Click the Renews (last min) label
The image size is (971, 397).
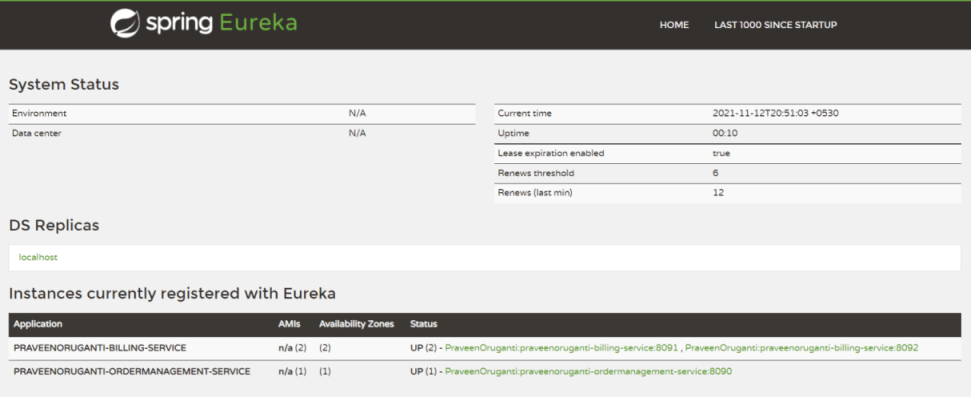coord(535,193)
